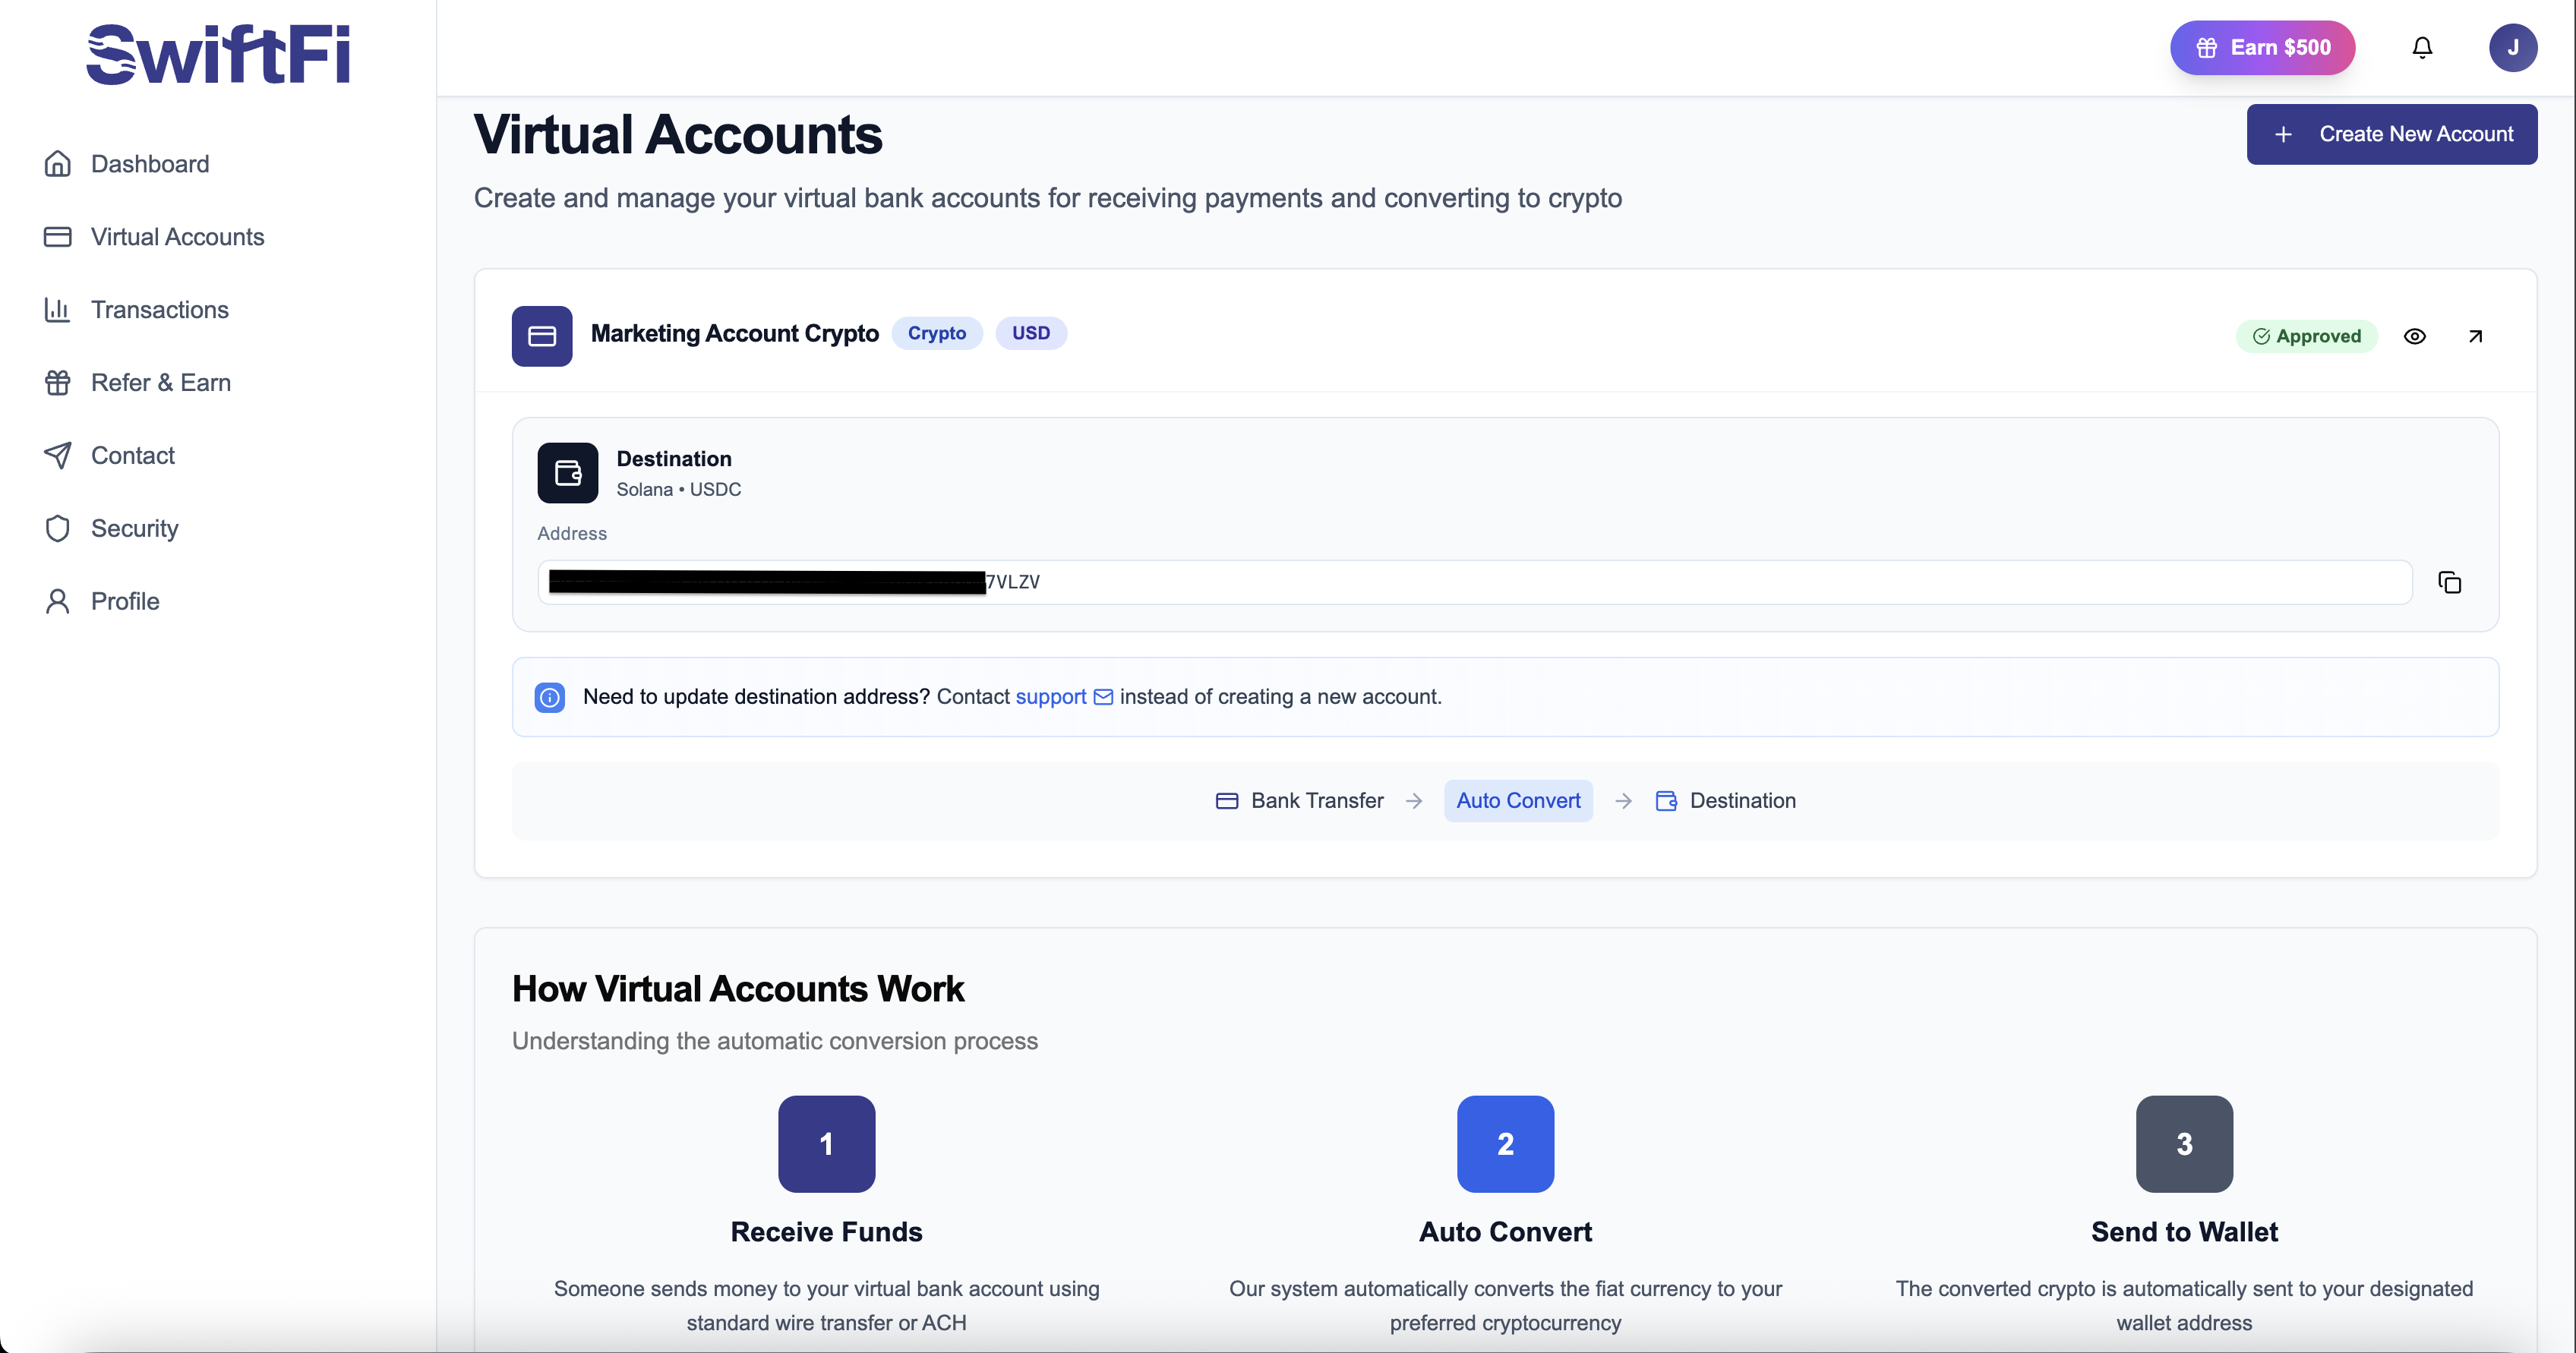Screen dimensions: 2576x1353
Task: Select the Transactions chart icon in sidebar
Action: pyautogui.click(x=58, y=309)
